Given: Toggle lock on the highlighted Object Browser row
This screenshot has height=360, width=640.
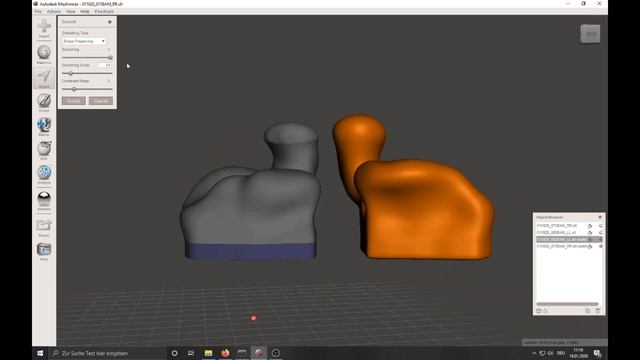Looking at the screenshot, I should 590,240.
